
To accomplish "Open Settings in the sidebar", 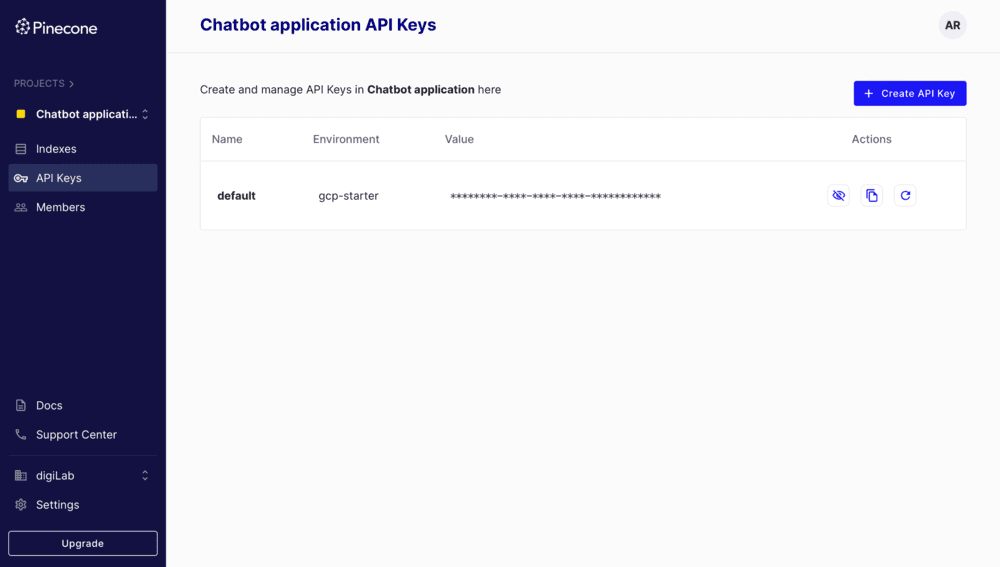I will coord(83,505).
